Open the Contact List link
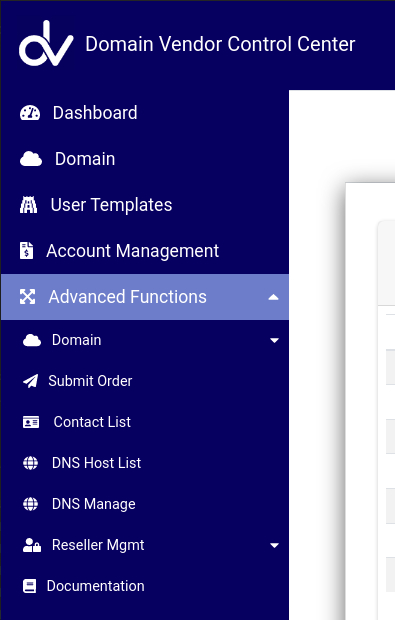395x620 pixels. click(x=145, y=422)
